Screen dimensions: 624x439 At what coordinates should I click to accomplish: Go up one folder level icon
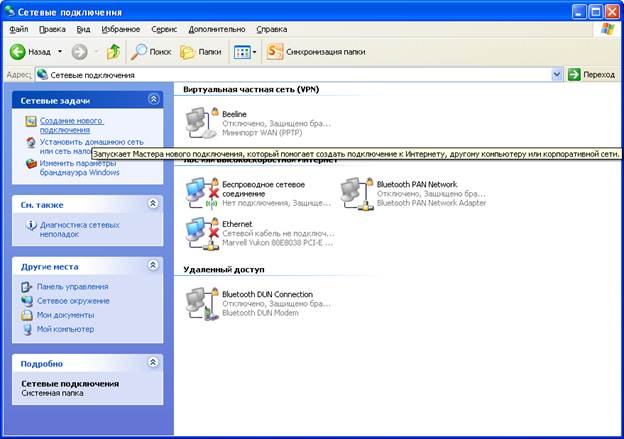pos(113,52)
